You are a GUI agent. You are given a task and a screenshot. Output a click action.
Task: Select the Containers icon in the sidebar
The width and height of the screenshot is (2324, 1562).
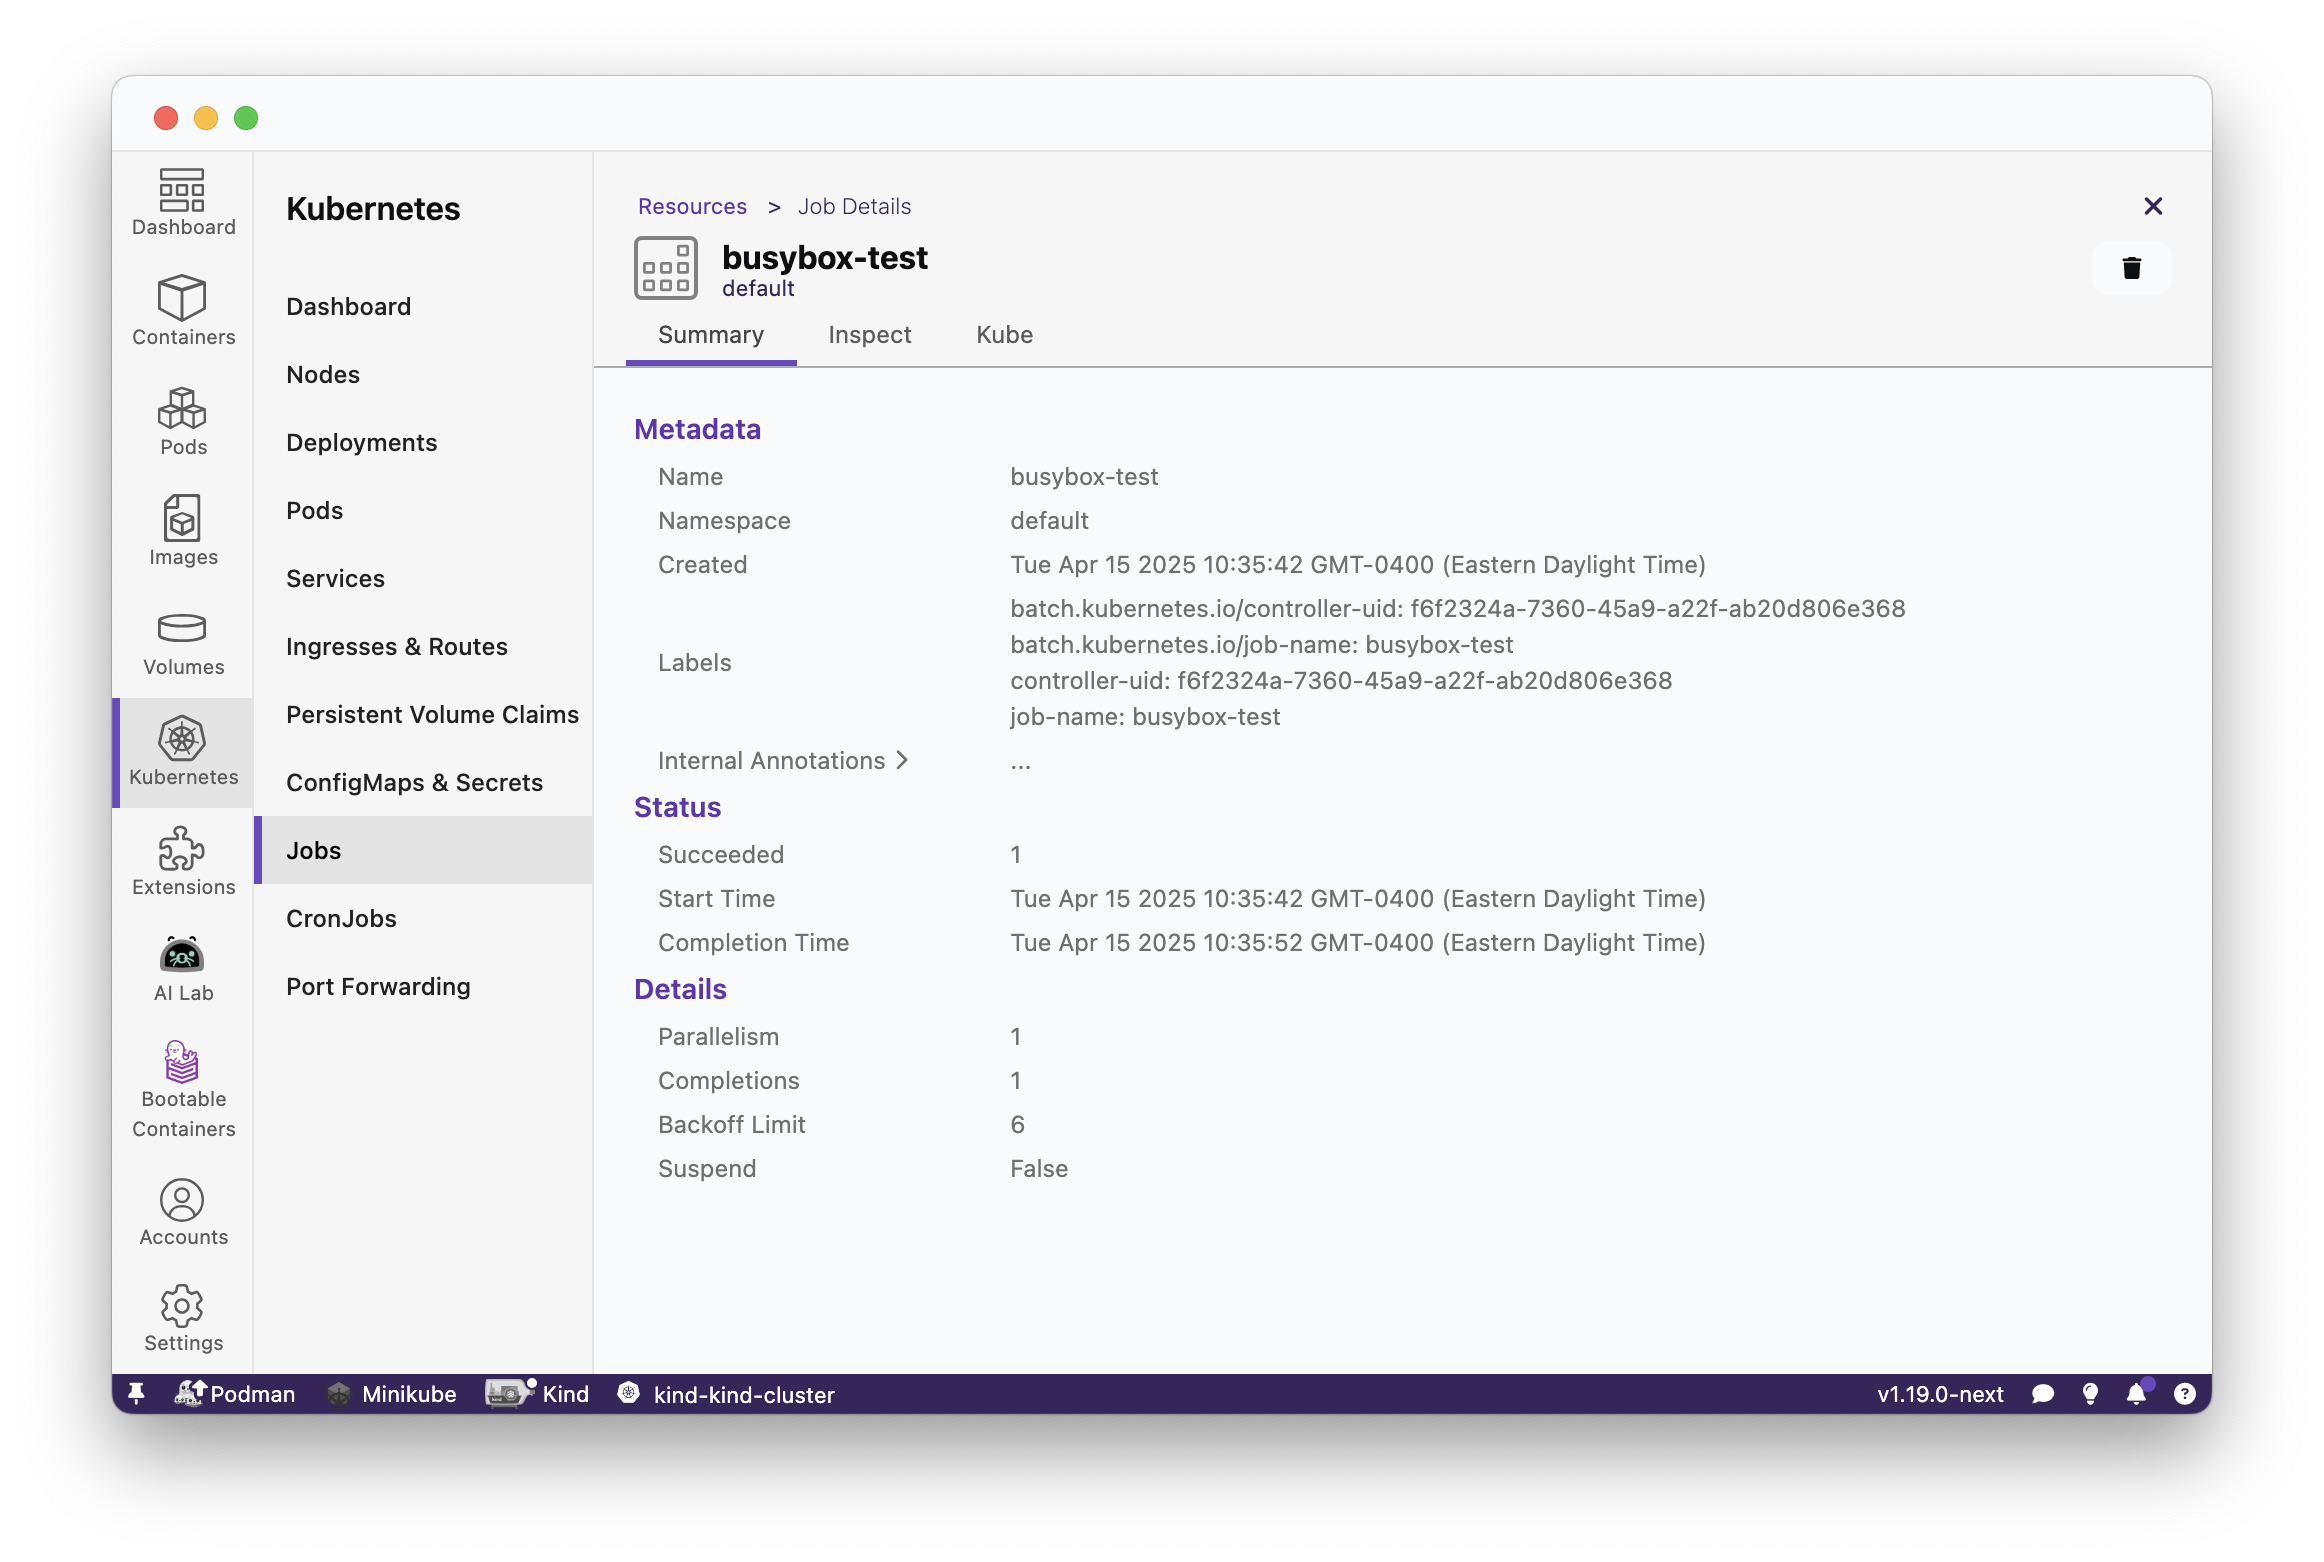tap(182, 310)
